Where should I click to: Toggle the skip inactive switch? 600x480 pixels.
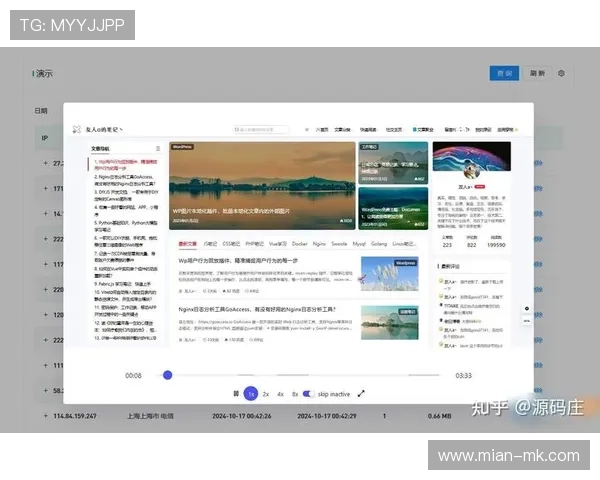pyautogui.click(x=308, y=394)
